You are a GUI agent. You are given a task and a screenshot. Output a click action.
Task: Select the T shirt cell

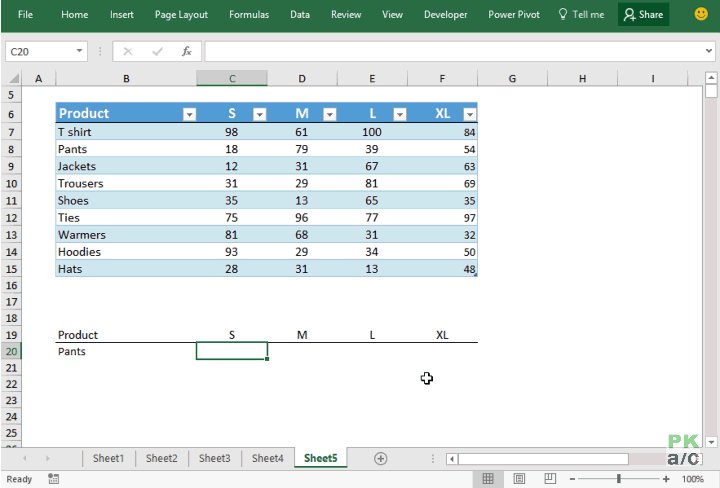click(x=126, y=132)
